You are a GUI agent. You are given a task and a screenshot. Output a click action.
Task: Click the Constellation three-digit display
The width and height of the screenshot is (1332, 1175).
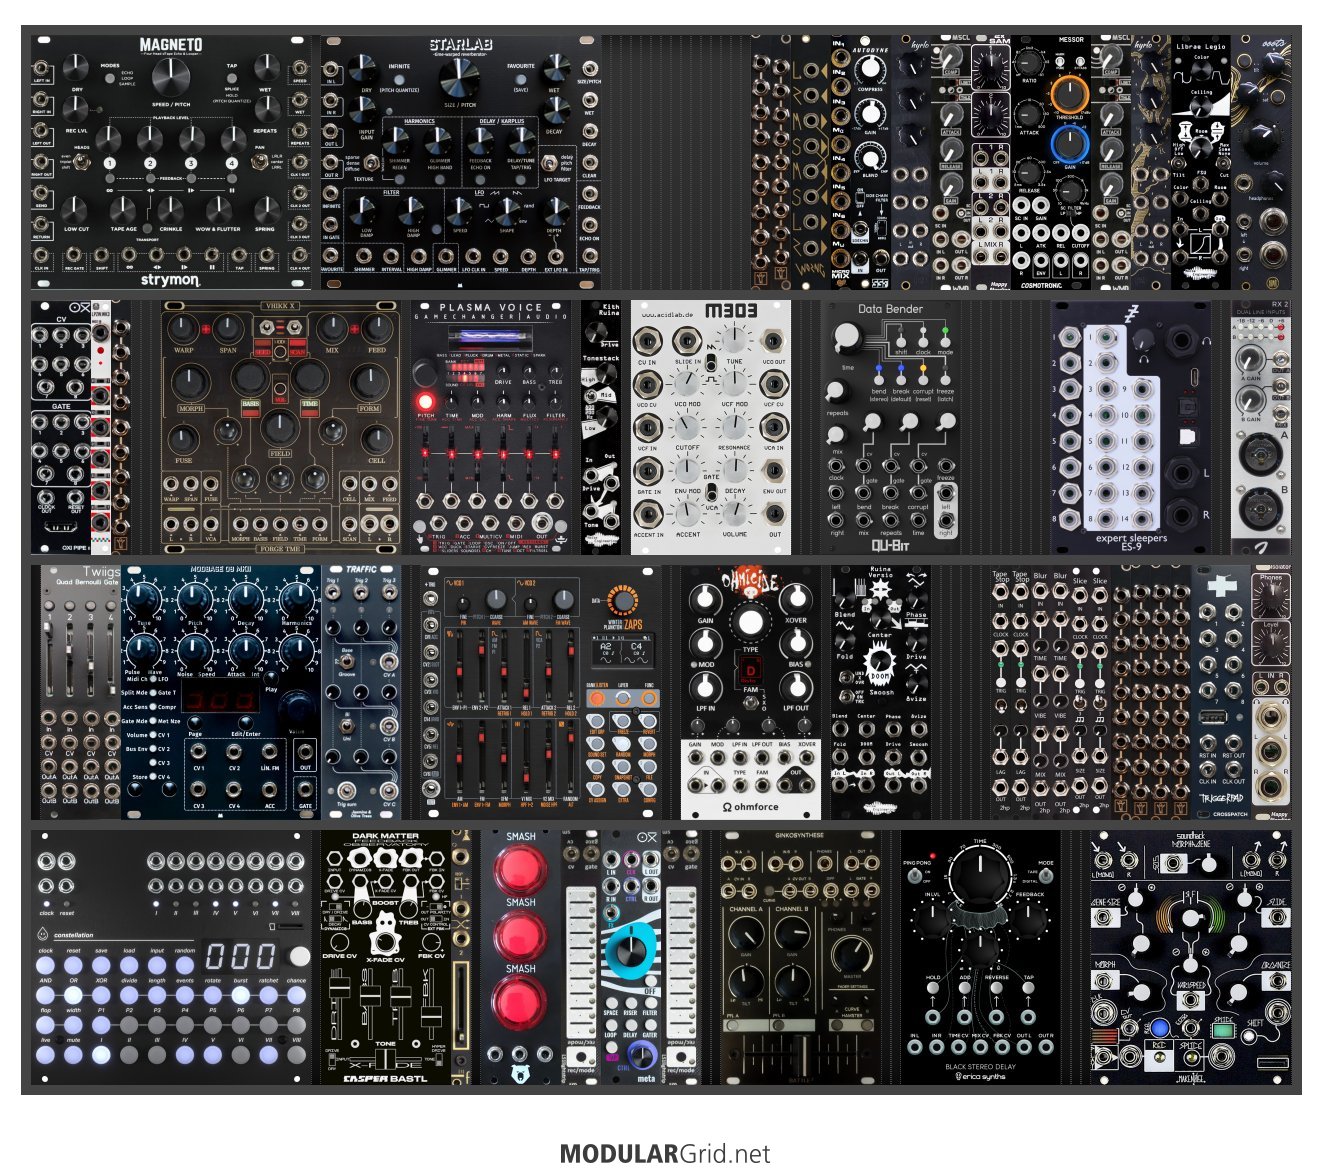tap(240, 955)
